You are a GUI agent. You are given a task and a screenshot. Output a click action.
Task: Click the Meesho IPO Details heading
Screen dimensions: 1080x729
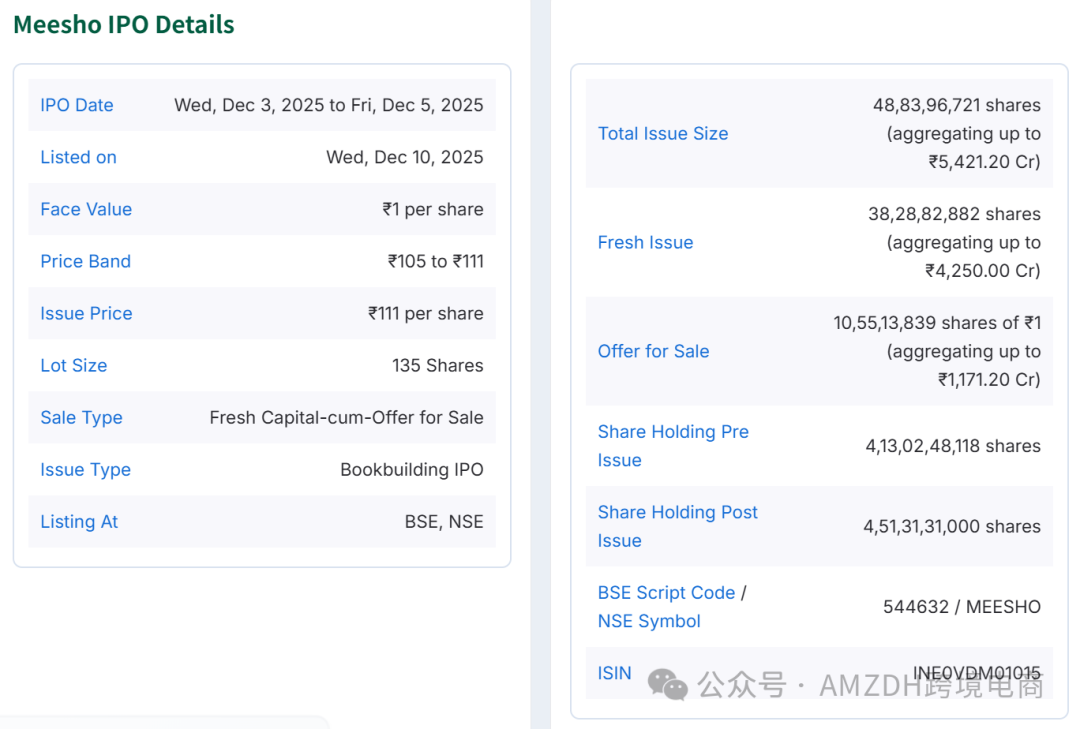pyautogui.click(x=124, y=25)
